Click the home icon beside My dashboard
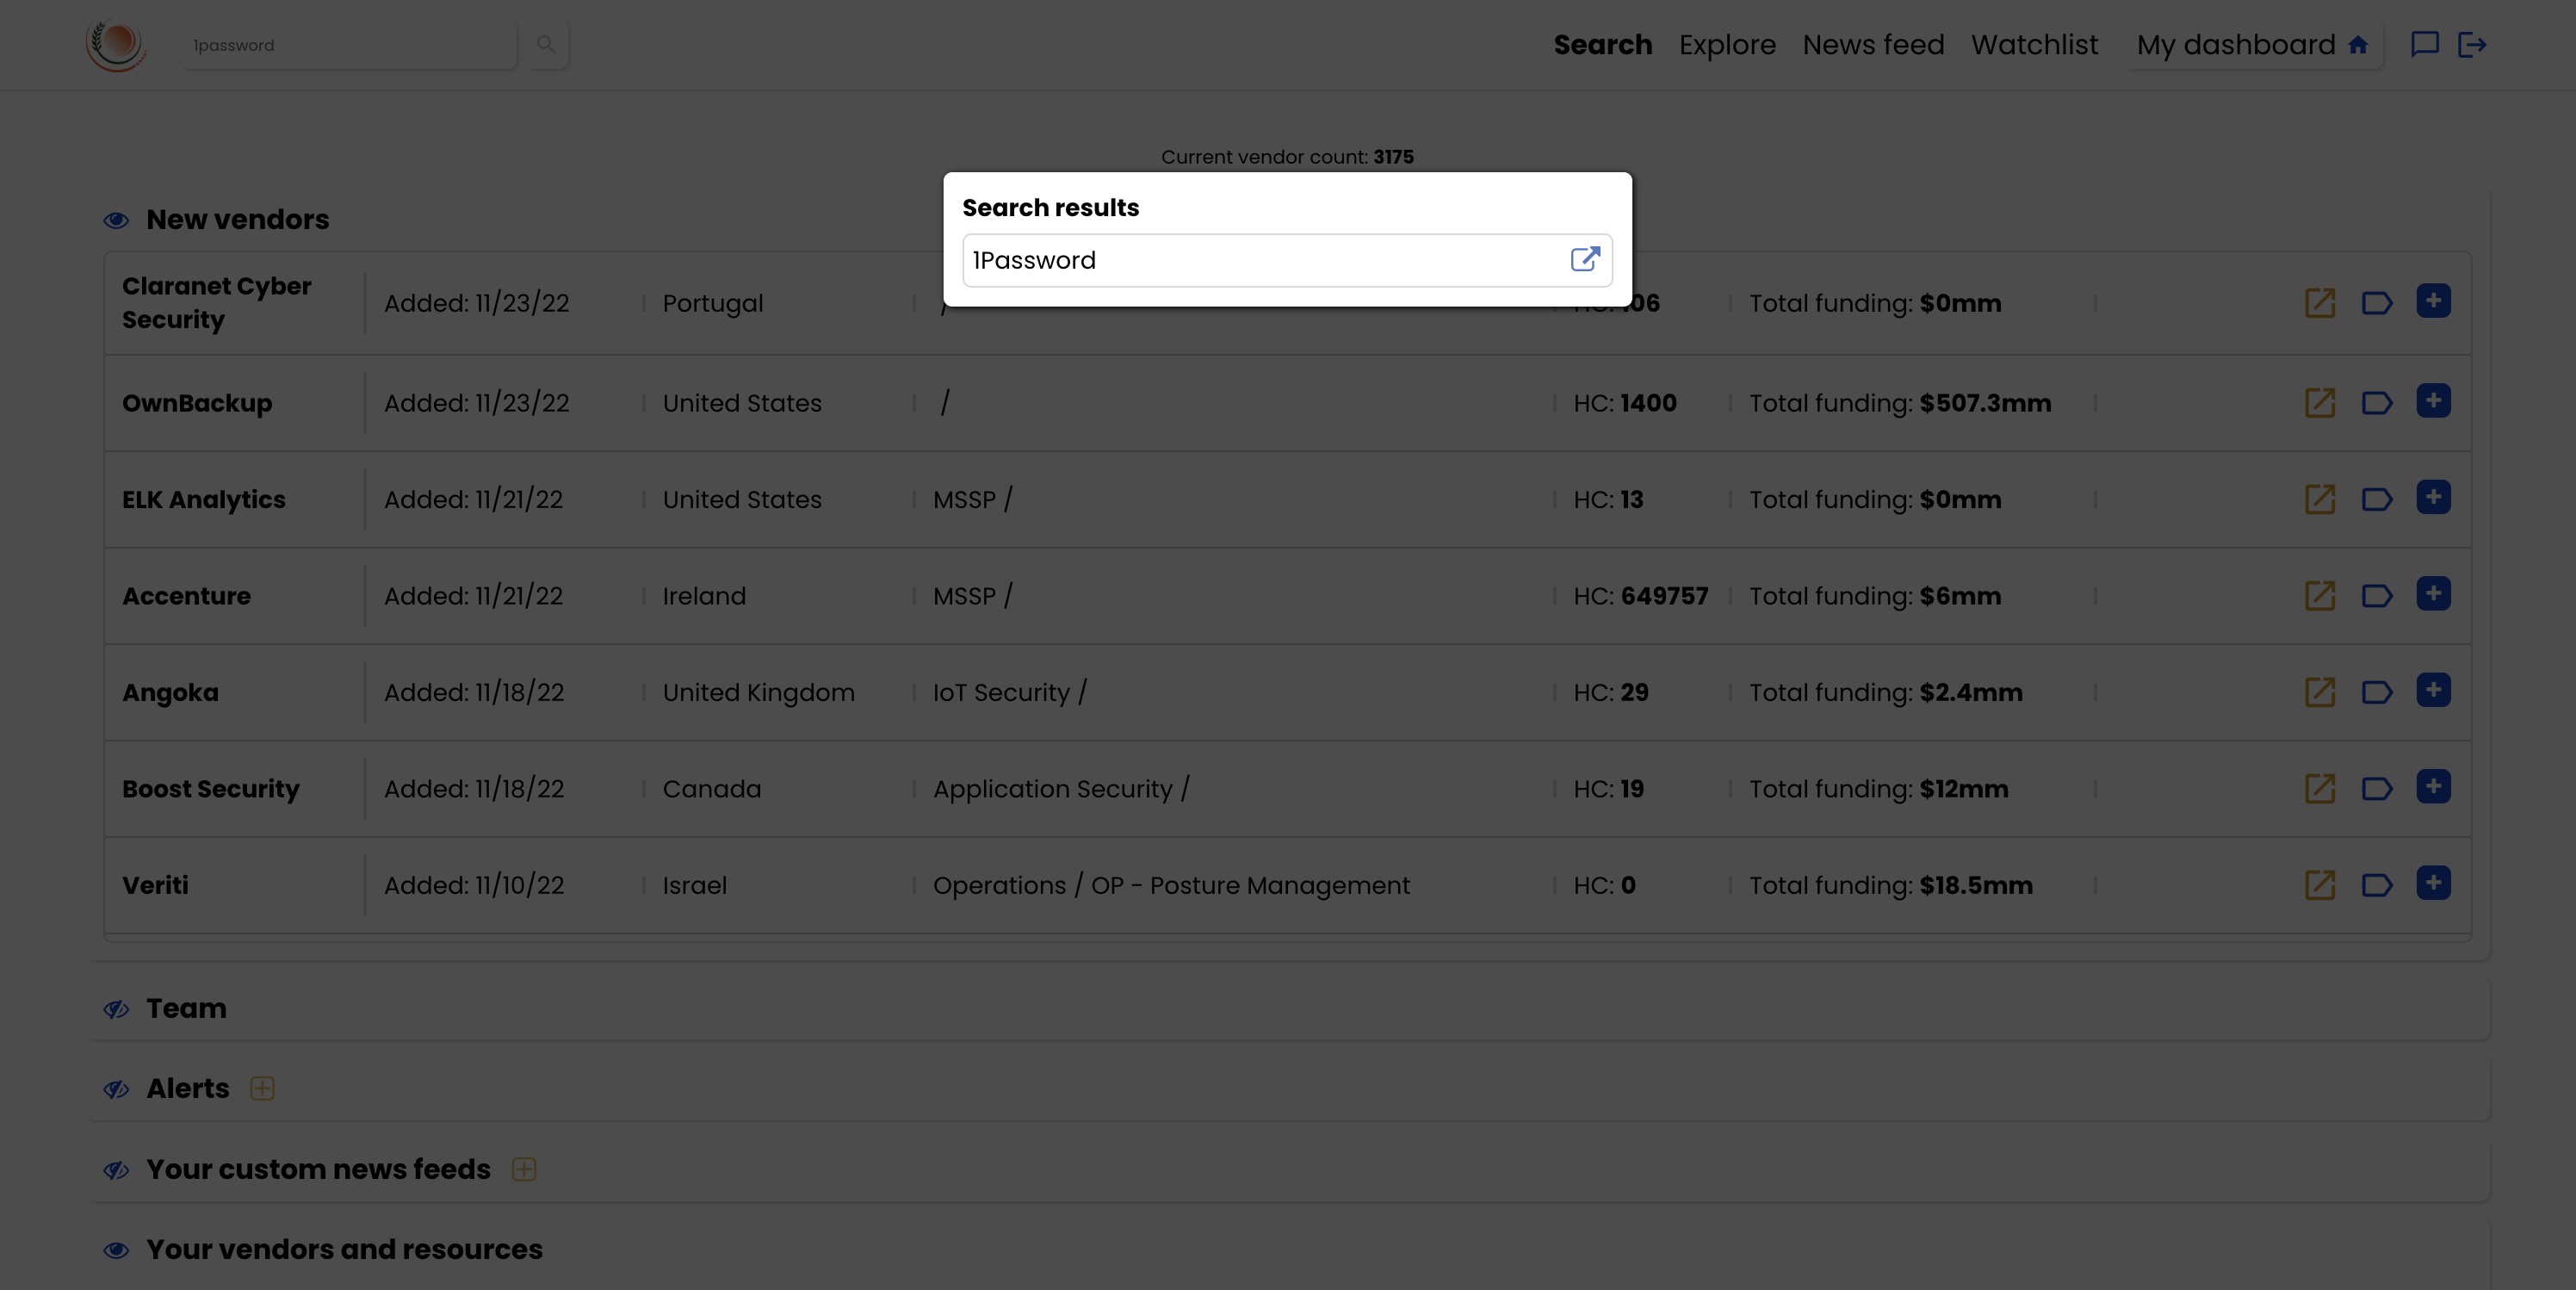Viewport: 2576px width, 1290px height. (2357, 45)
